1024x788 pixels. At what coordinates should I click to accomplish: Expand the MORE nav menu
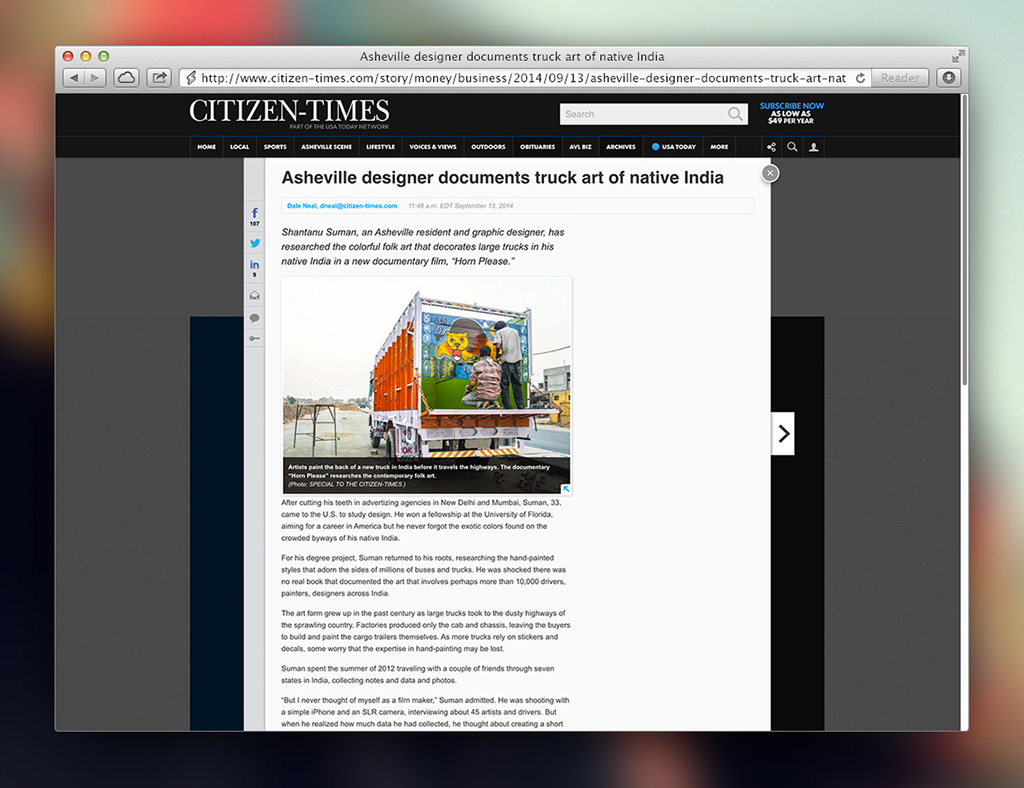(719, 147)
